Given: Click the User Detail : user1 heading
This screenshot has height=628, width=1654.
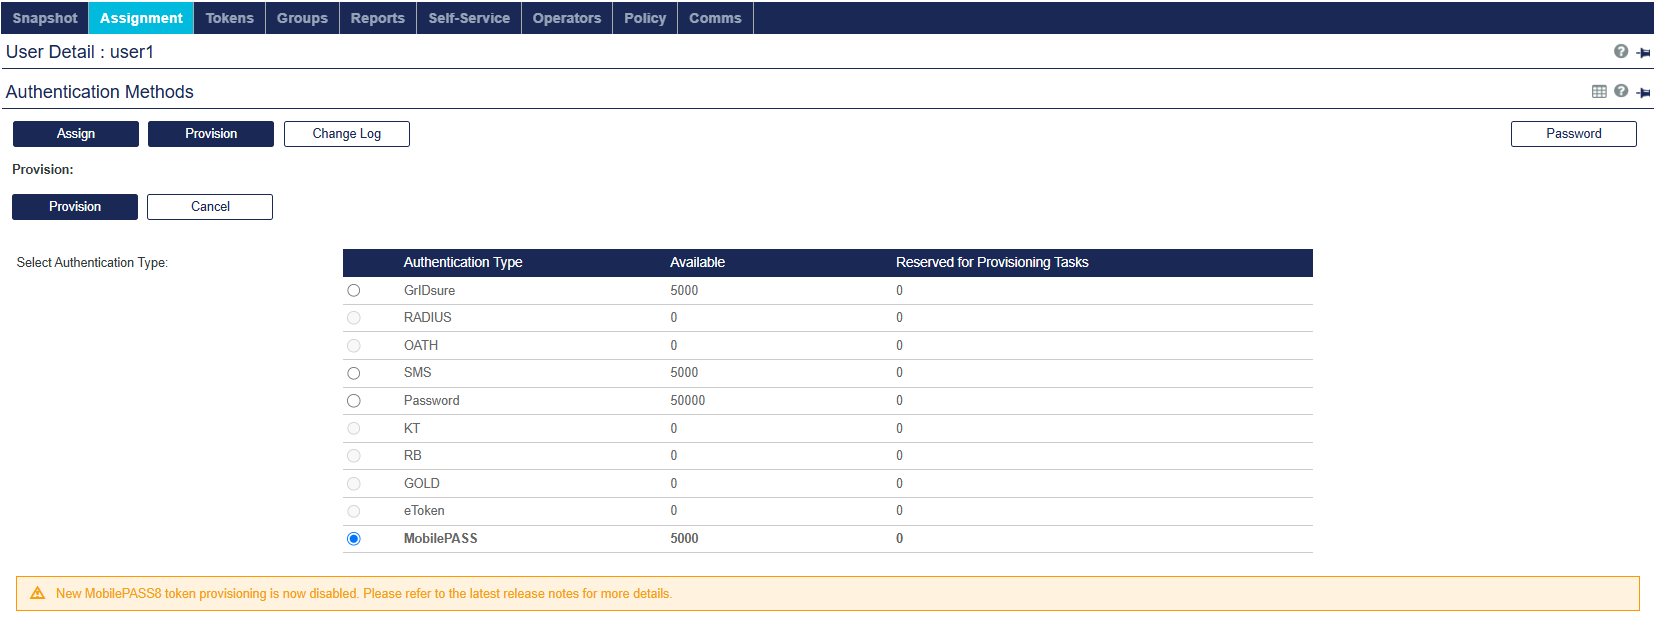Looking at the screenshot, I should tap(80, 52).
